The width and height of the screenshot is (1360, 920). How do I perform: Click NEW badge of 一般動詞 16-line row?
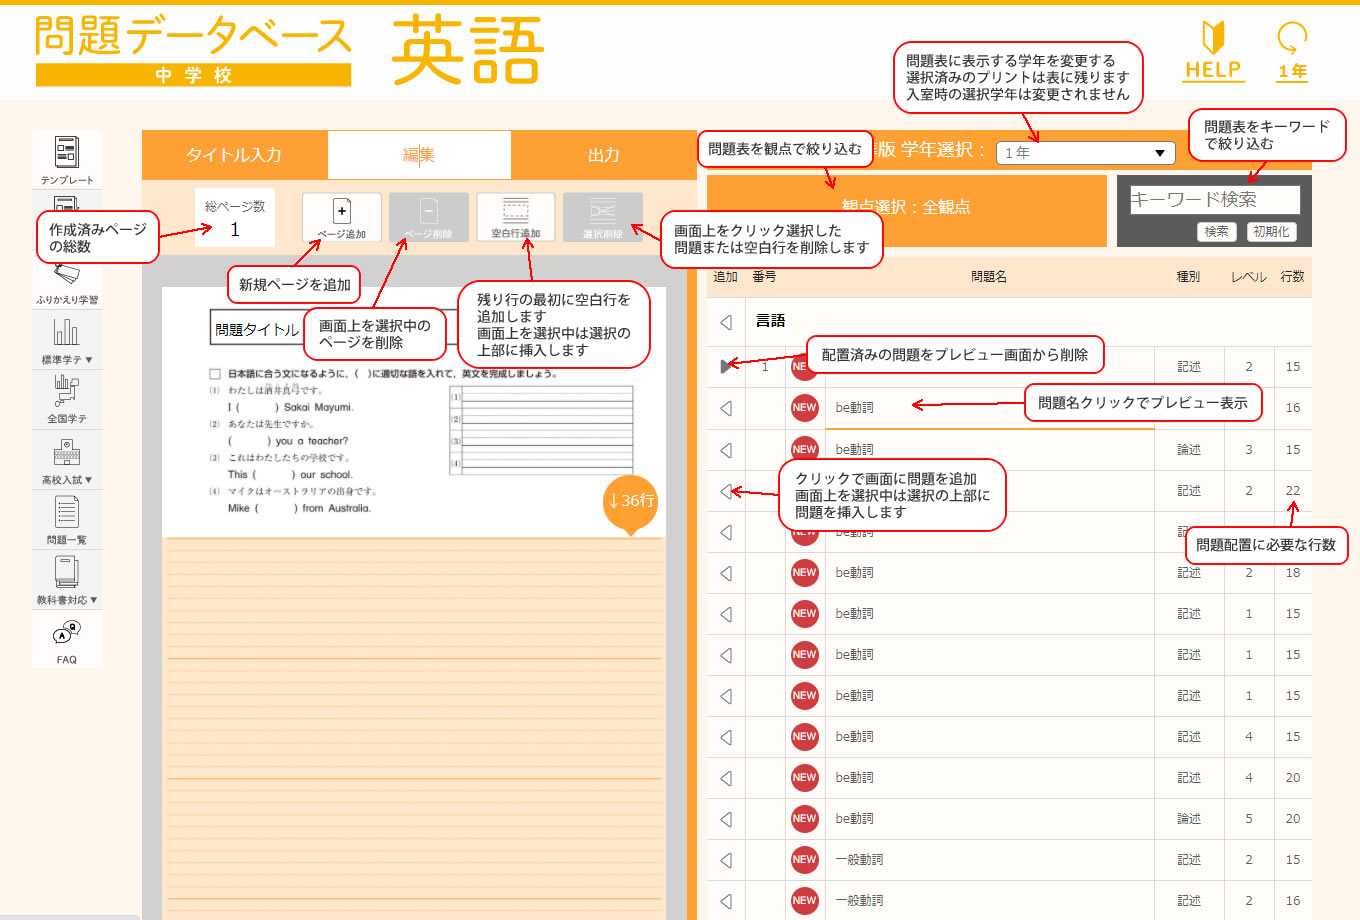804,900
